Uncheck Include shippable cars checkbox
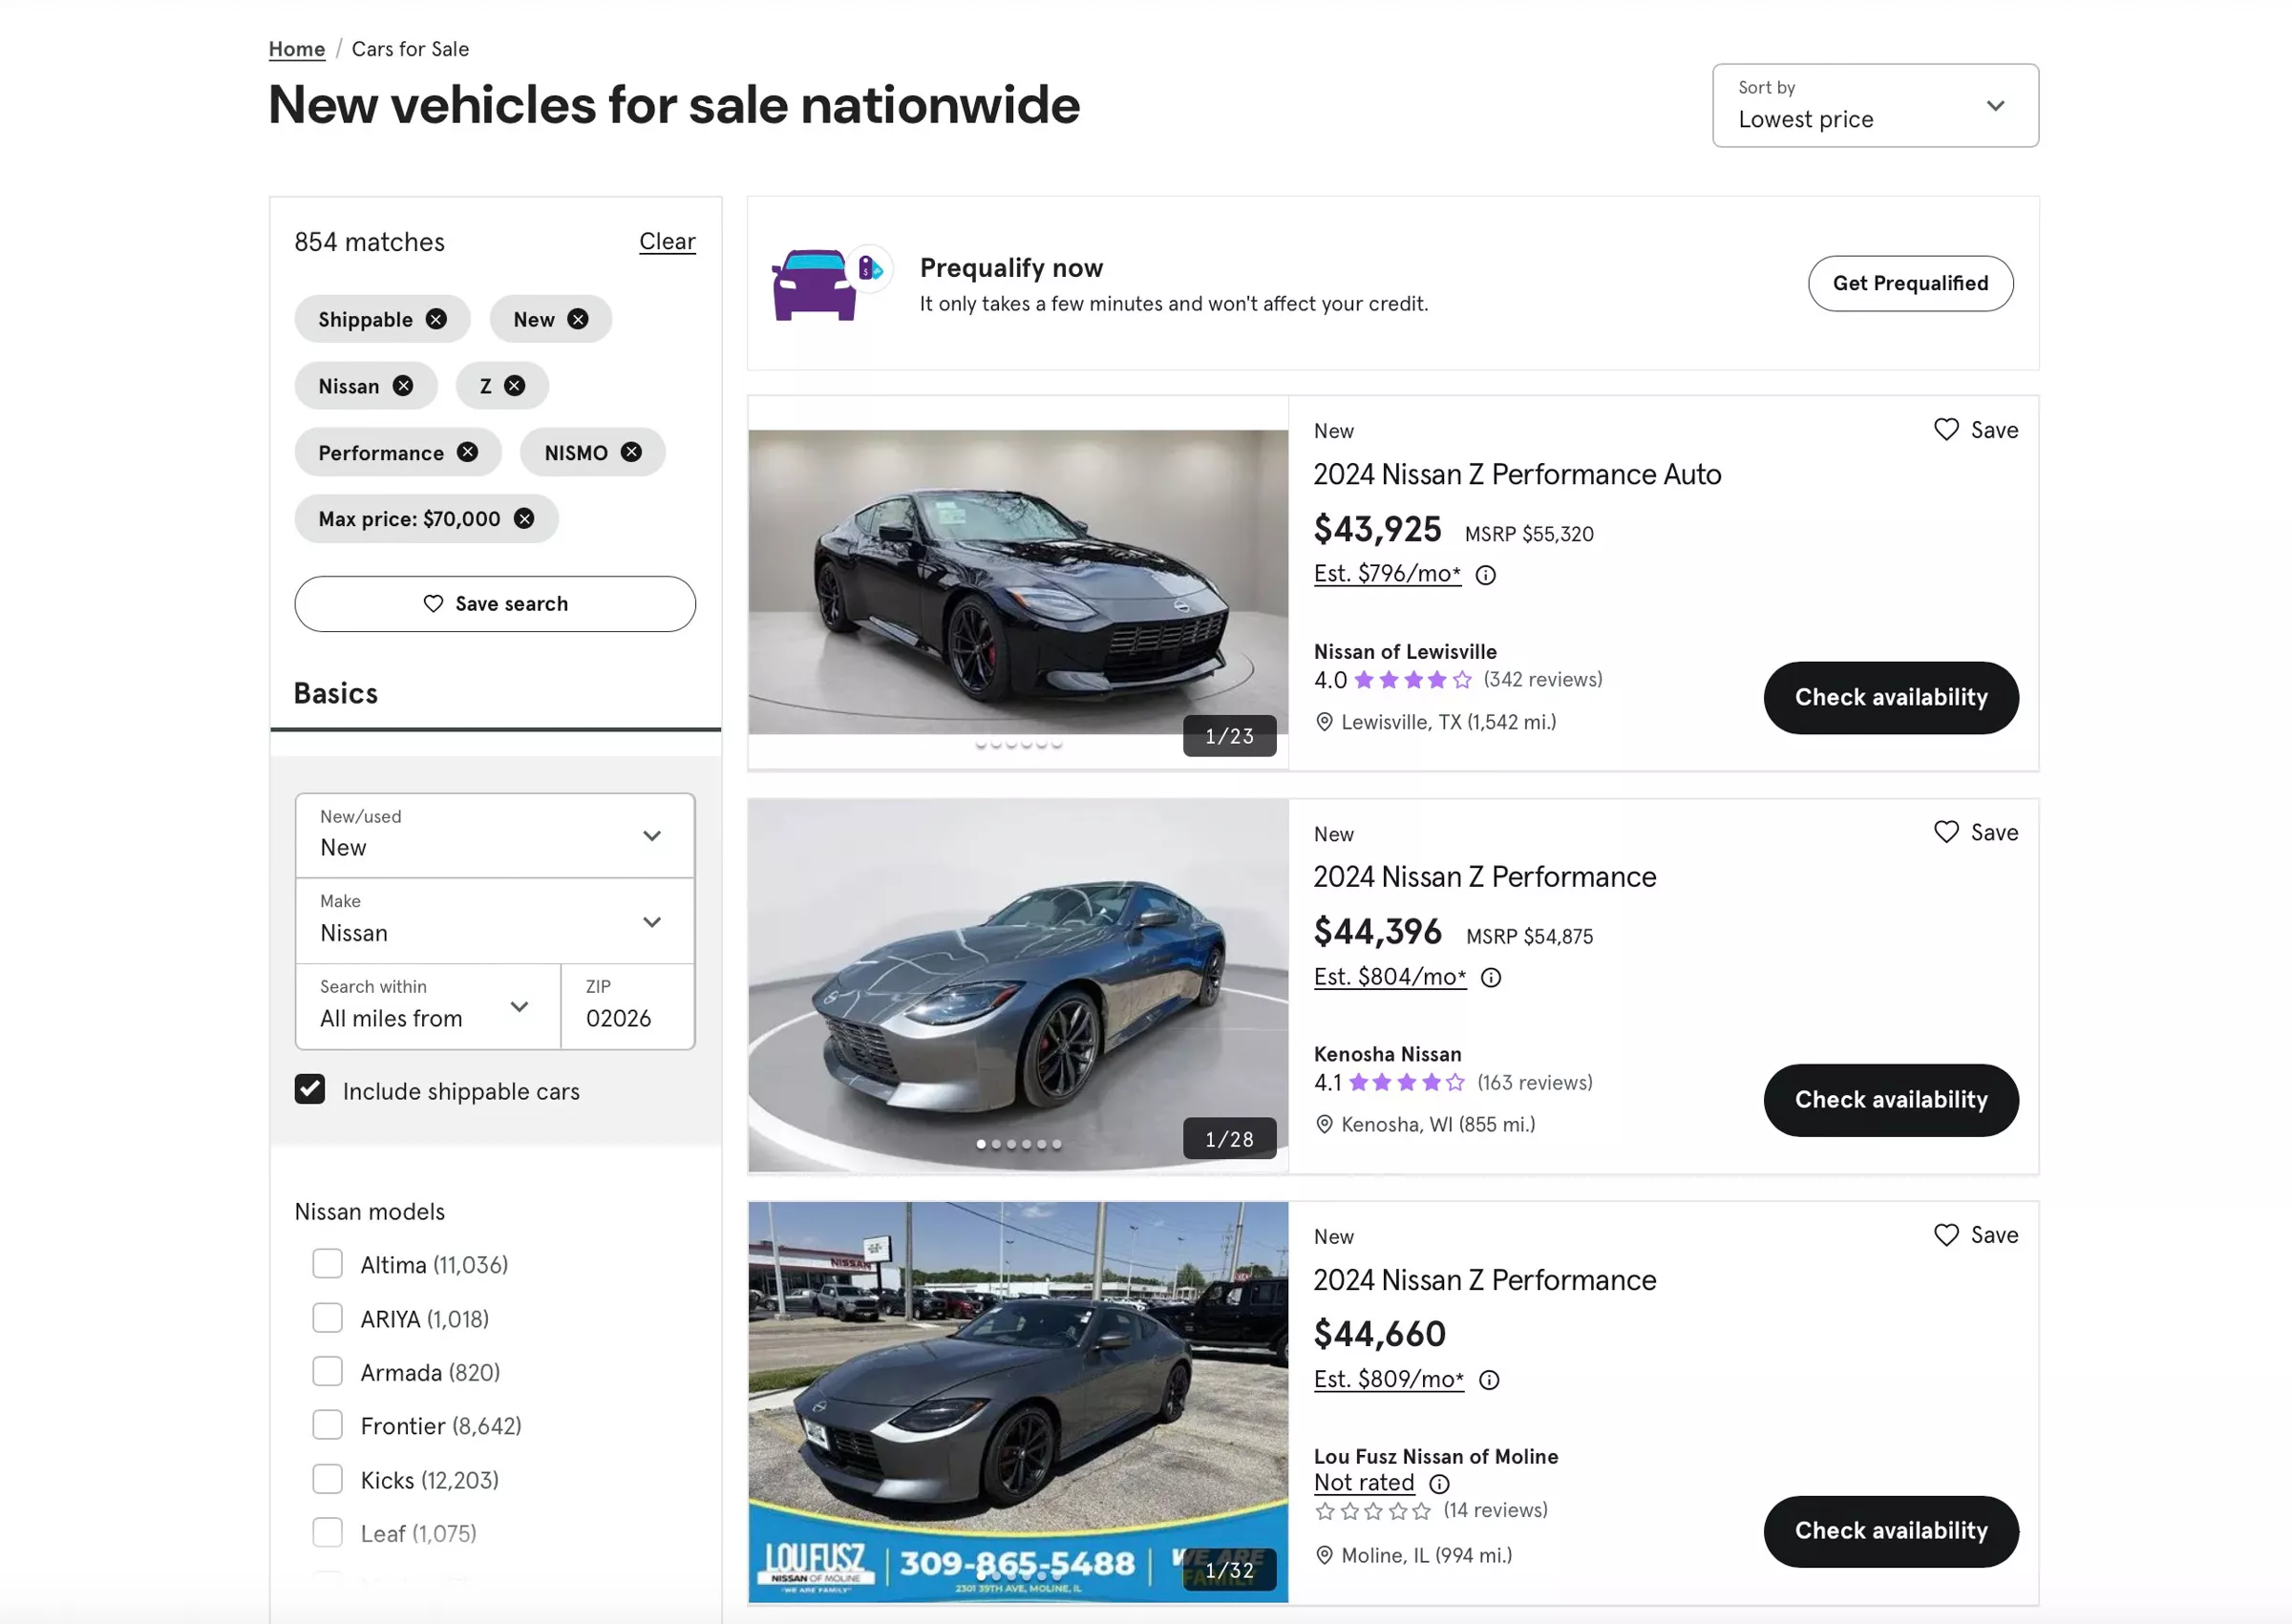The height and width of the screenshot is (1624, 2292). [310, 1089]
